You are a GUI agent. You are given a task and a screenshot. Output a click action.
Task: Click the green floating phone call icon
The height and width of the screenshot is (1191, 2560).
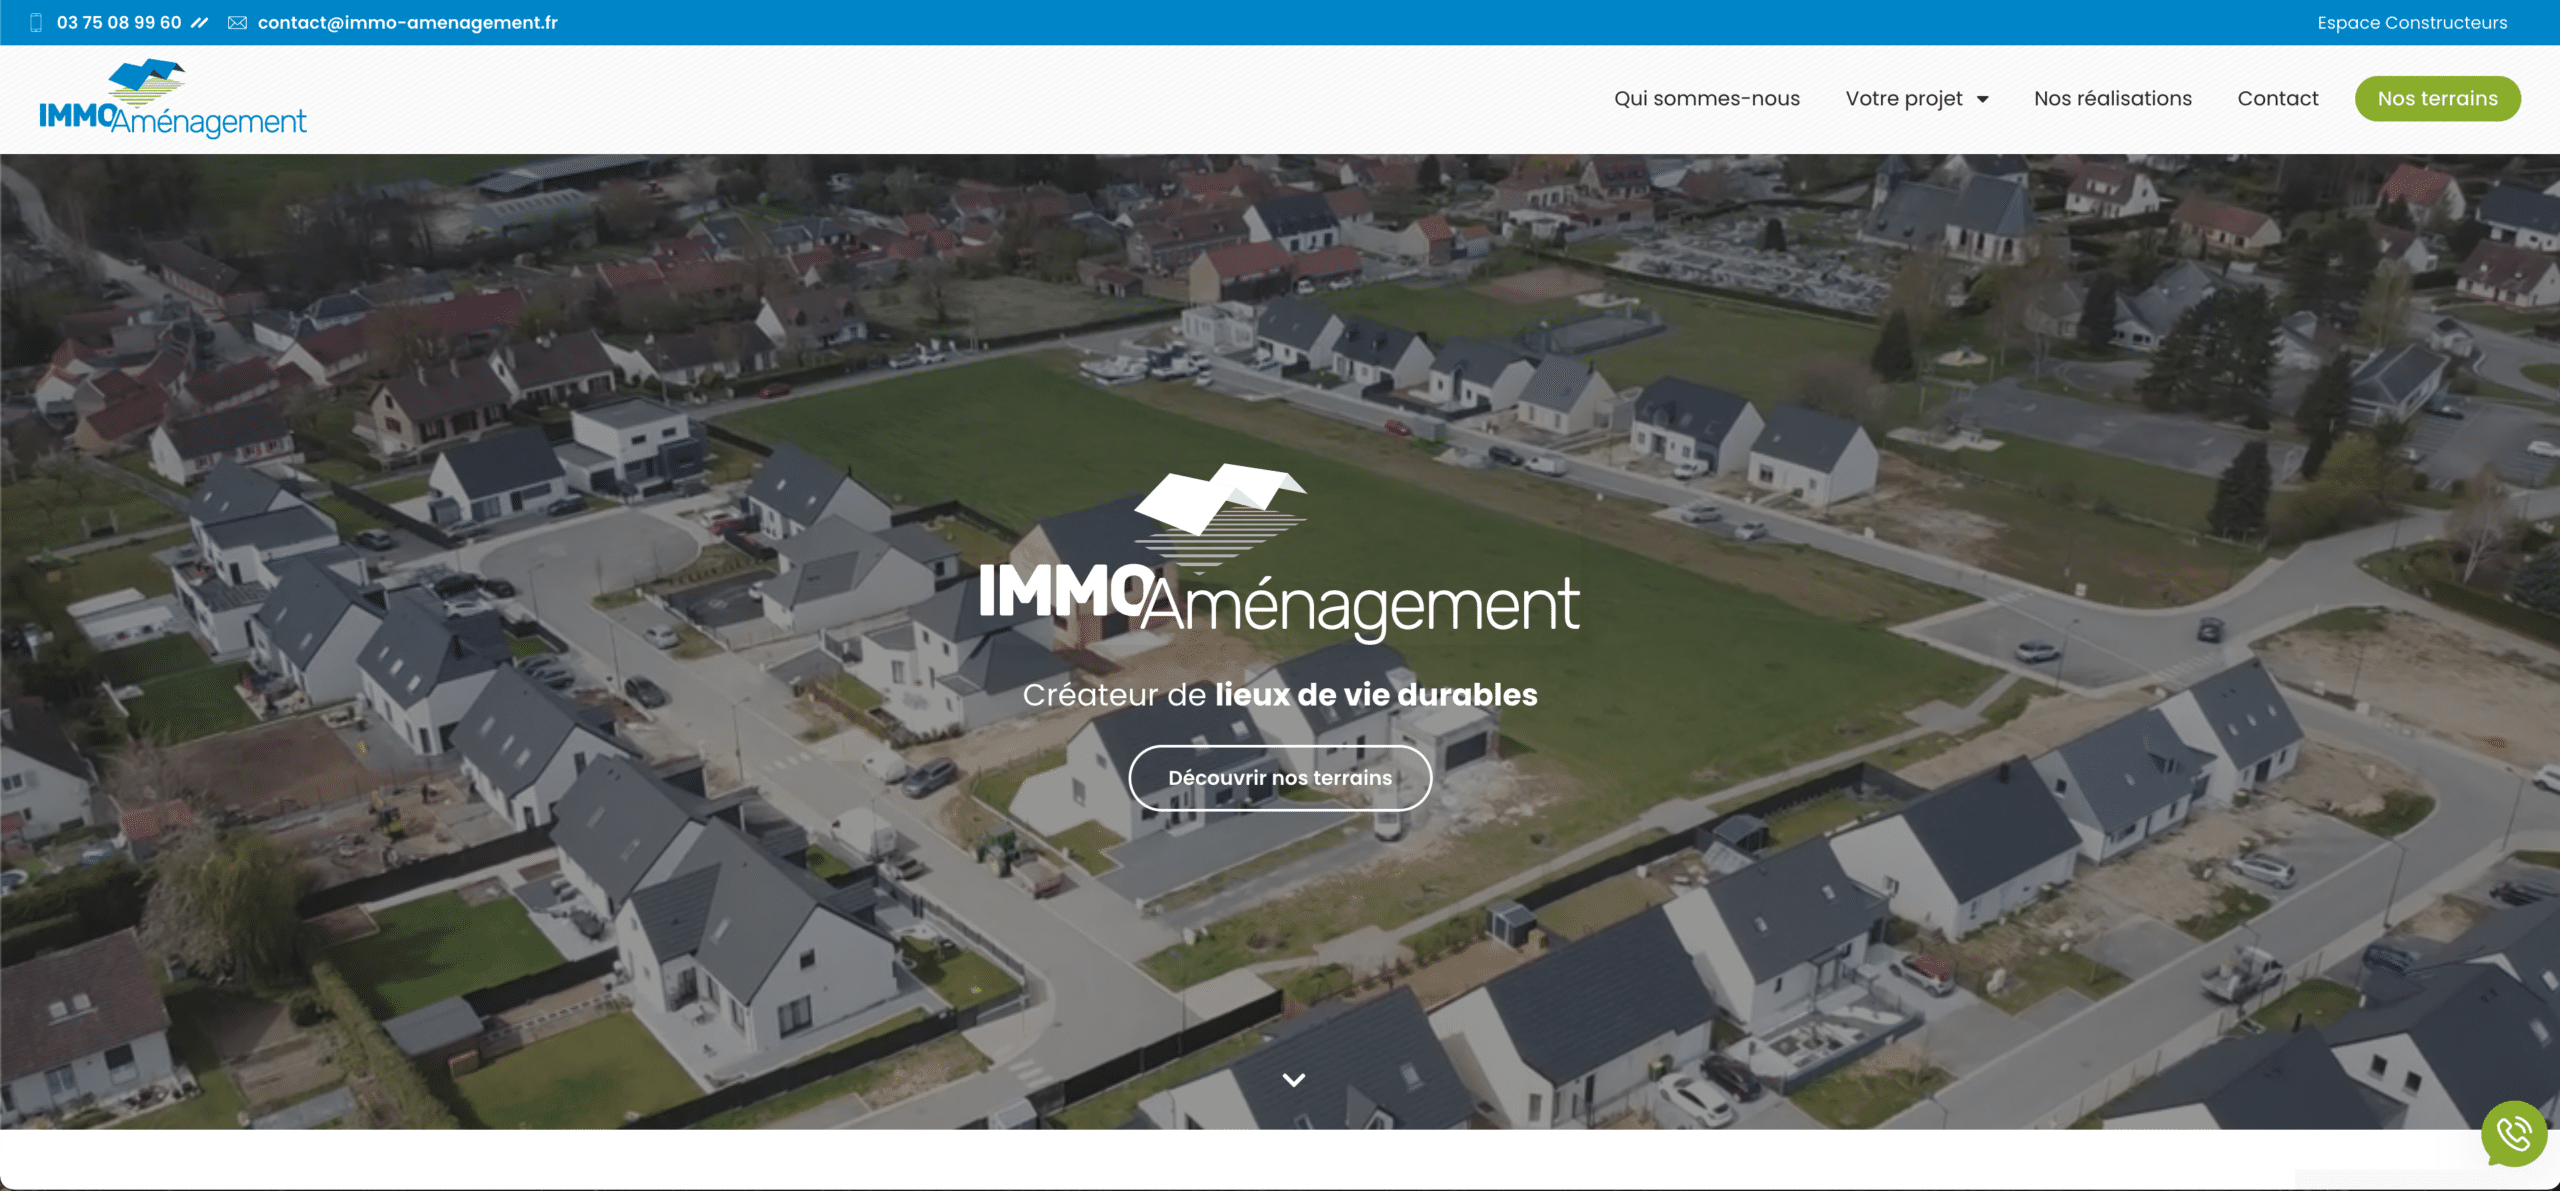coord(2514,1133)
